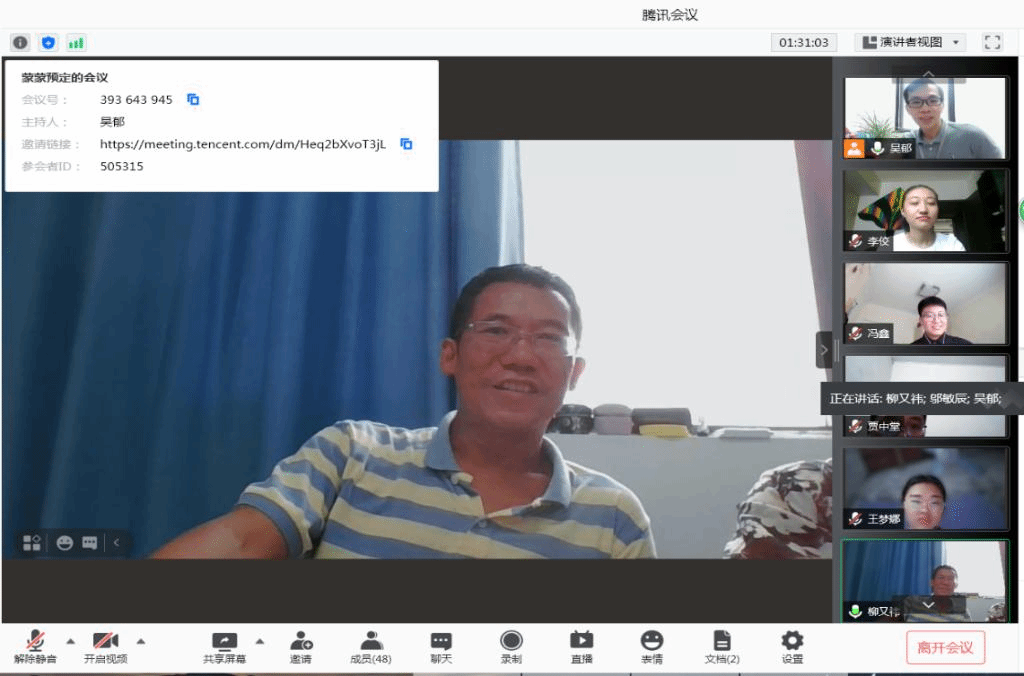Collapse the participant video sidebar
Viewport: 1024px width, 676px height.
click(824, 350)
